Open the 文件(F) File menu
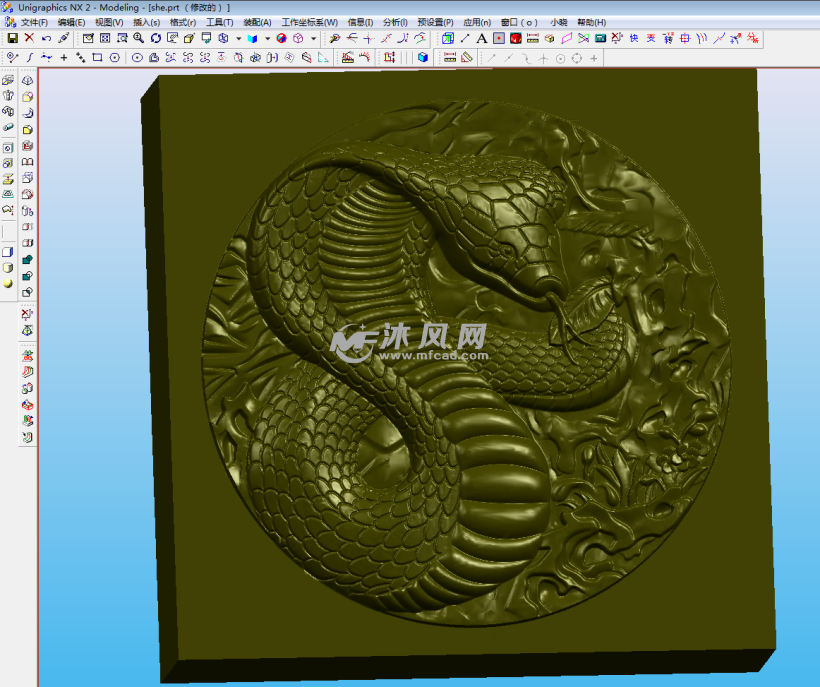 [34, 22]
